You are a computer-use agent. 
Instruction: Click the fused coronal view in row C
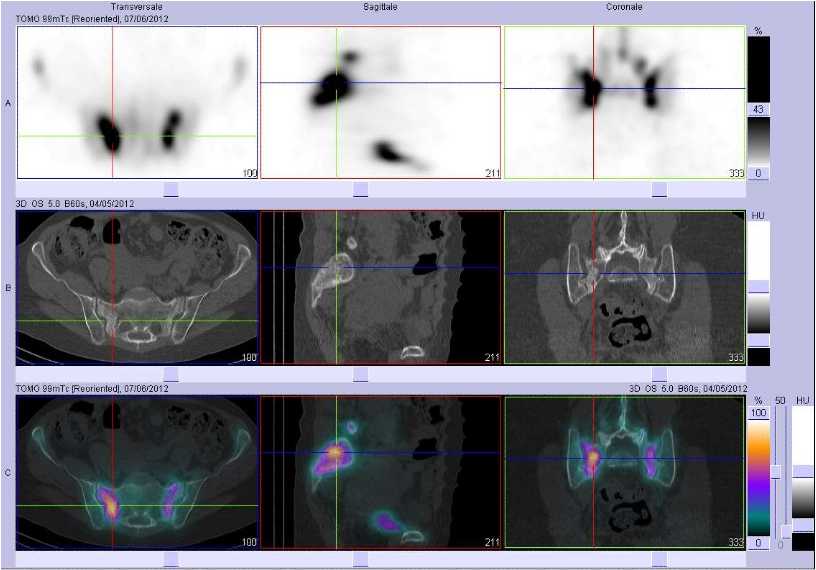pyautogui.click(x=624, y=472)
